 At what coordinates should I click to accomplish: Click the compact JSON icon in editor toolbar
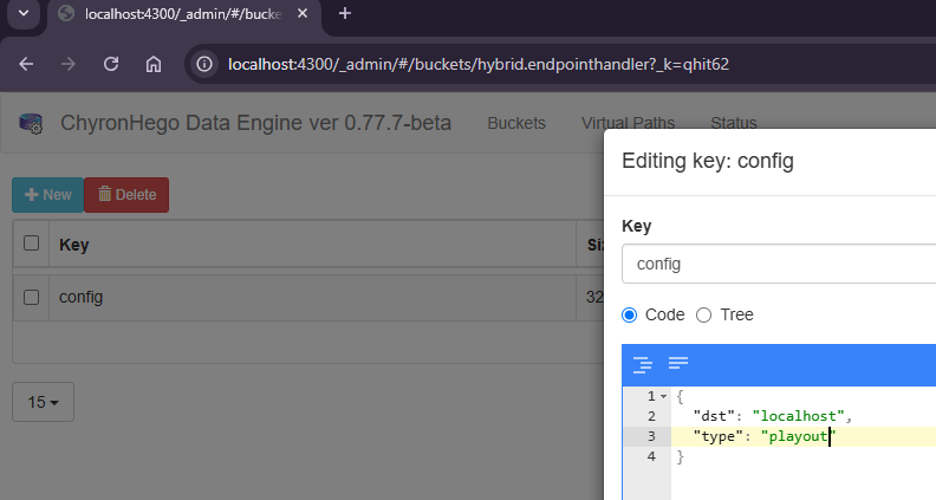(x=678, y=363)
